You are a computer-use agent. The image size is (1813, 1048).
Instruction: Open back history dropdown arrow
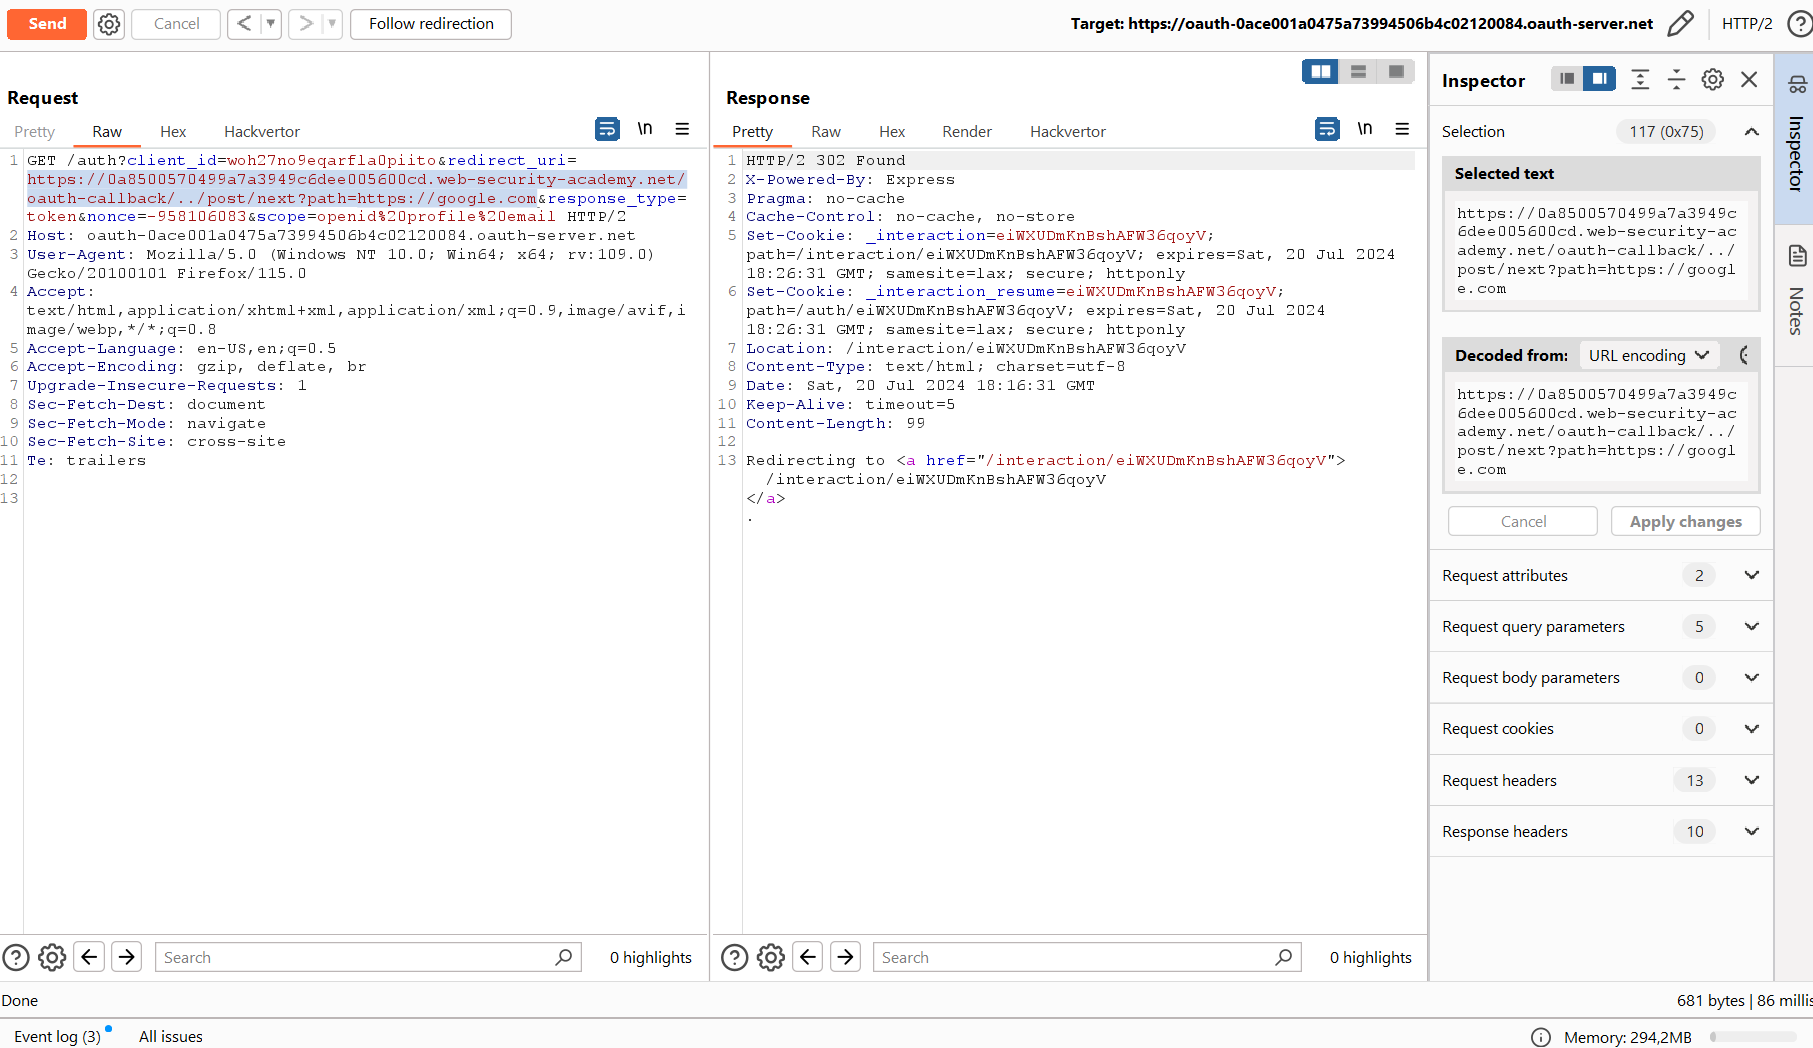[271, 24]
